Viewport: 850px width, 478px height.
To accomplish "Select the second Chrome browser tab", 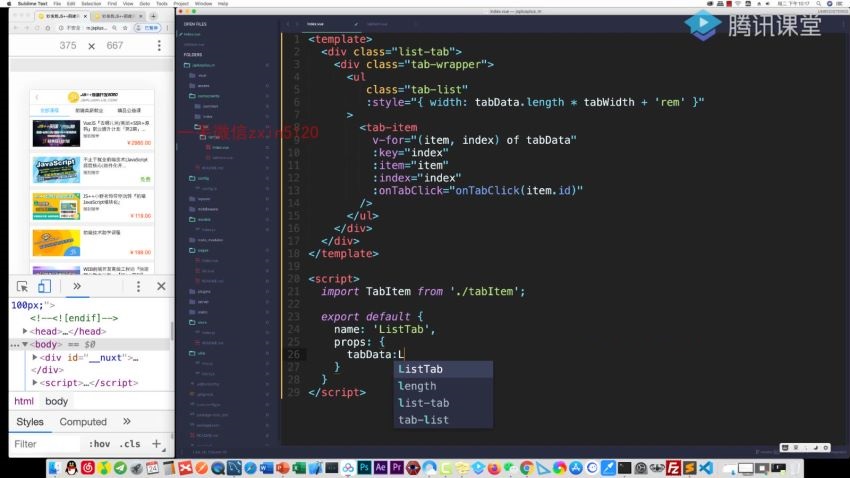I will (x=119, y=16).
